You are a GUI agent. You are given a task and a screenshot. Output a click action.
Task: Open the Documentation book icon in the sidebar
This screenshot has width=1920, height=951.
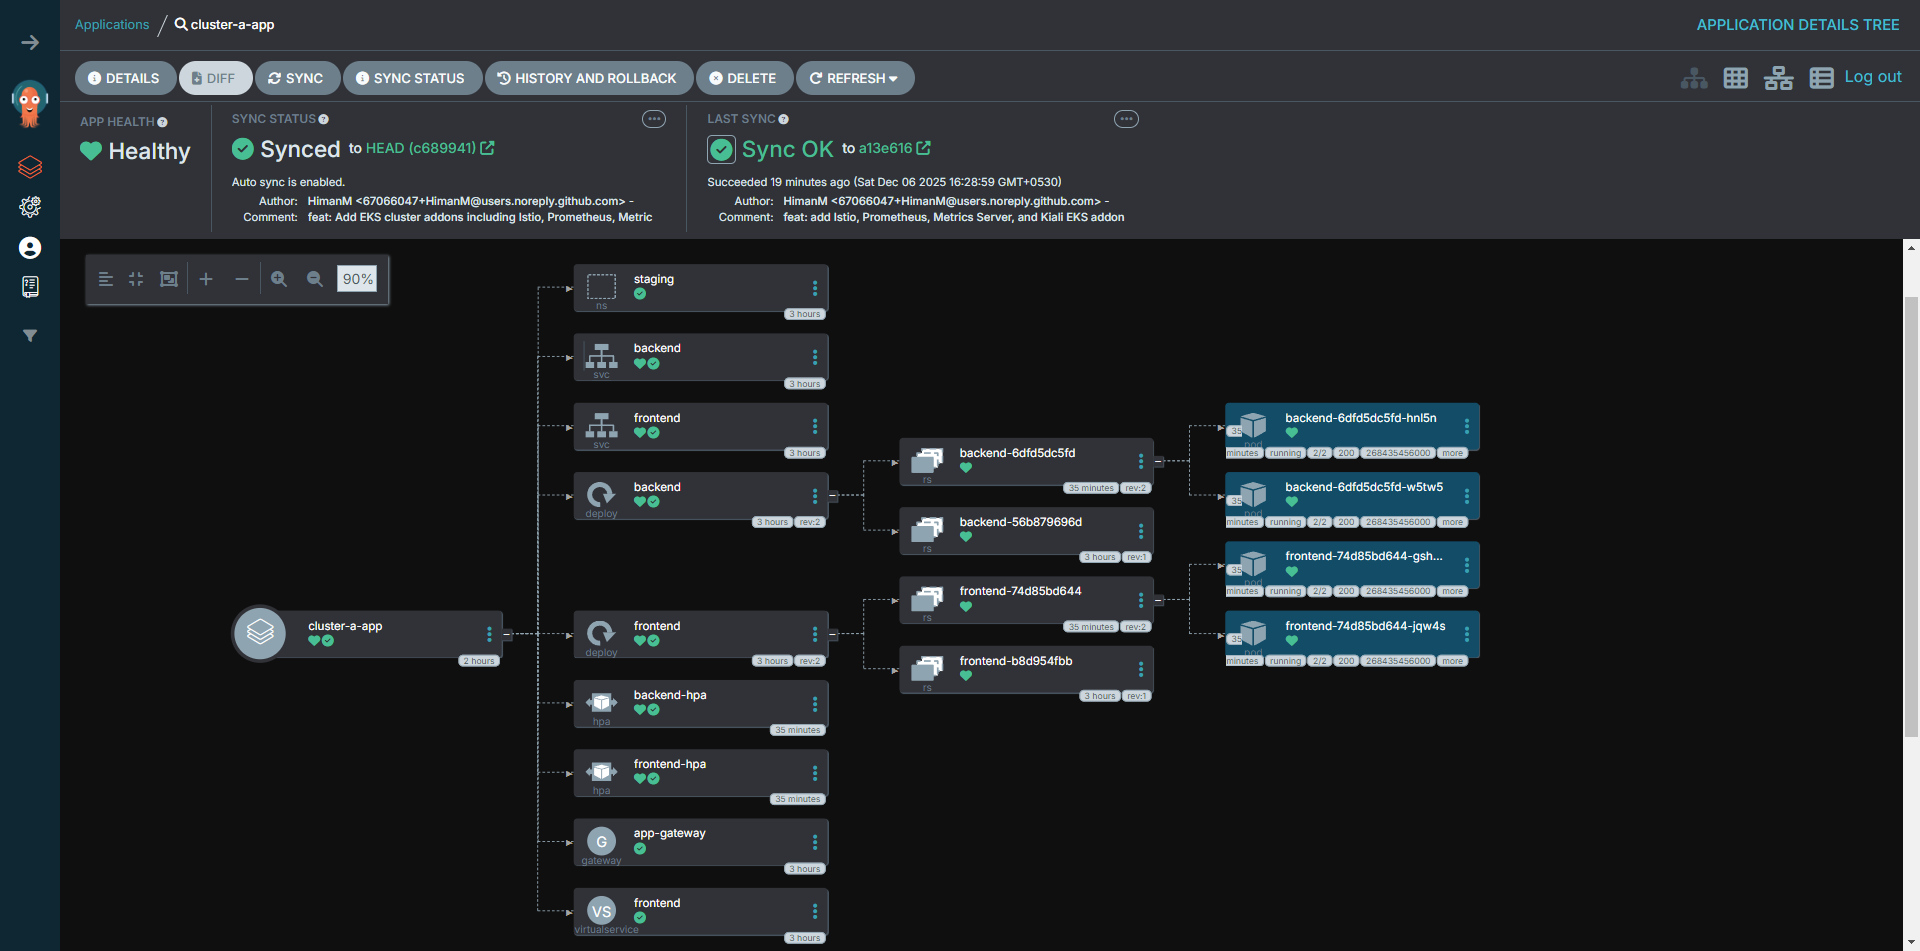[30, 287]
